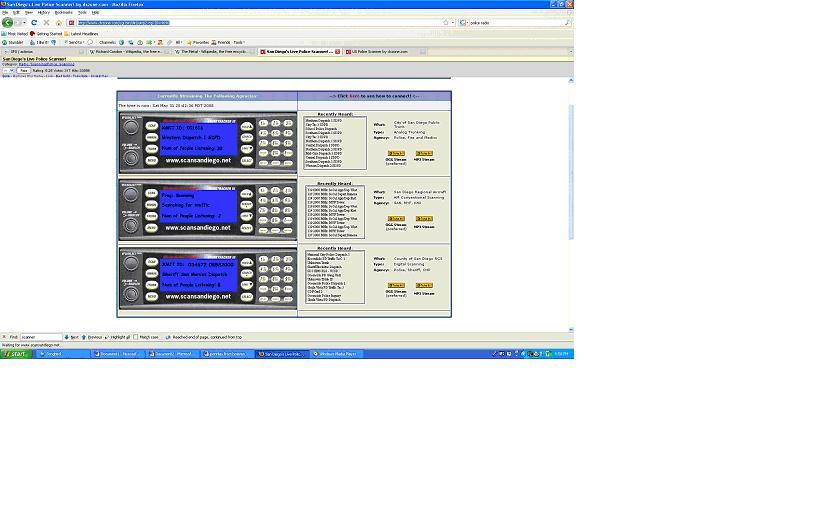Click the San Marcos Dispatch scanner display image
The width and height of the screenshot is (840, 525).
[207, 279]
